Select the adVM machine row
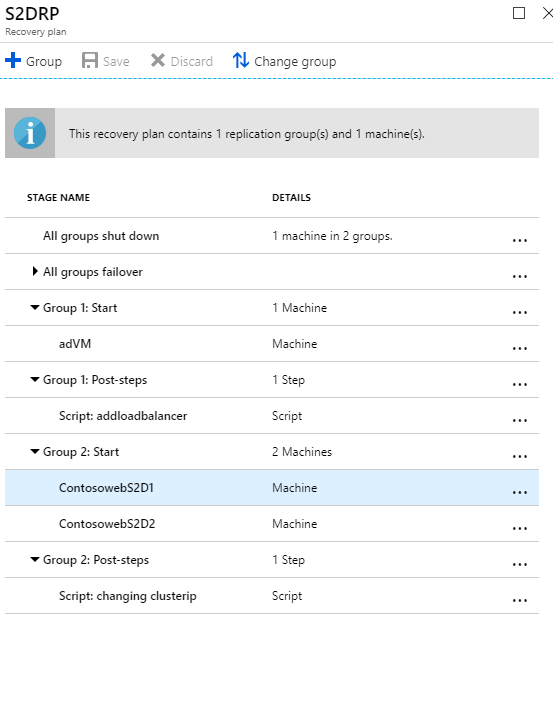The width and height of the screenshot is (553, 702). click(x=272, y=344)
